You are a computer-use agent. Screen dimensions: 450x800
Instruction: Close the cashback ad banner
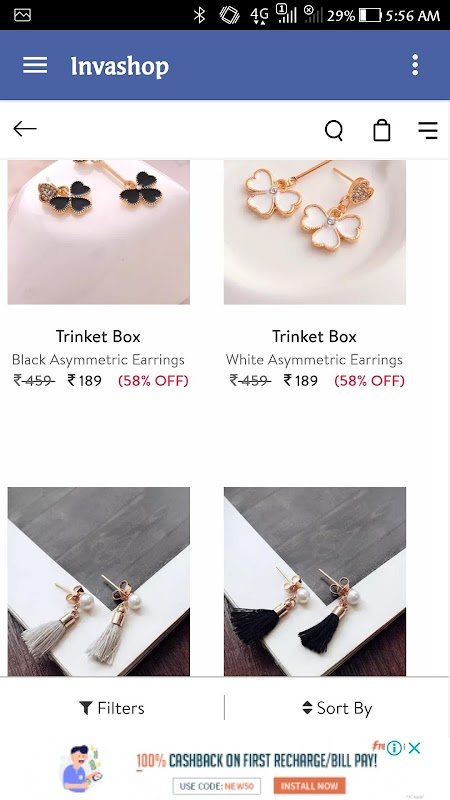point(414,748)
